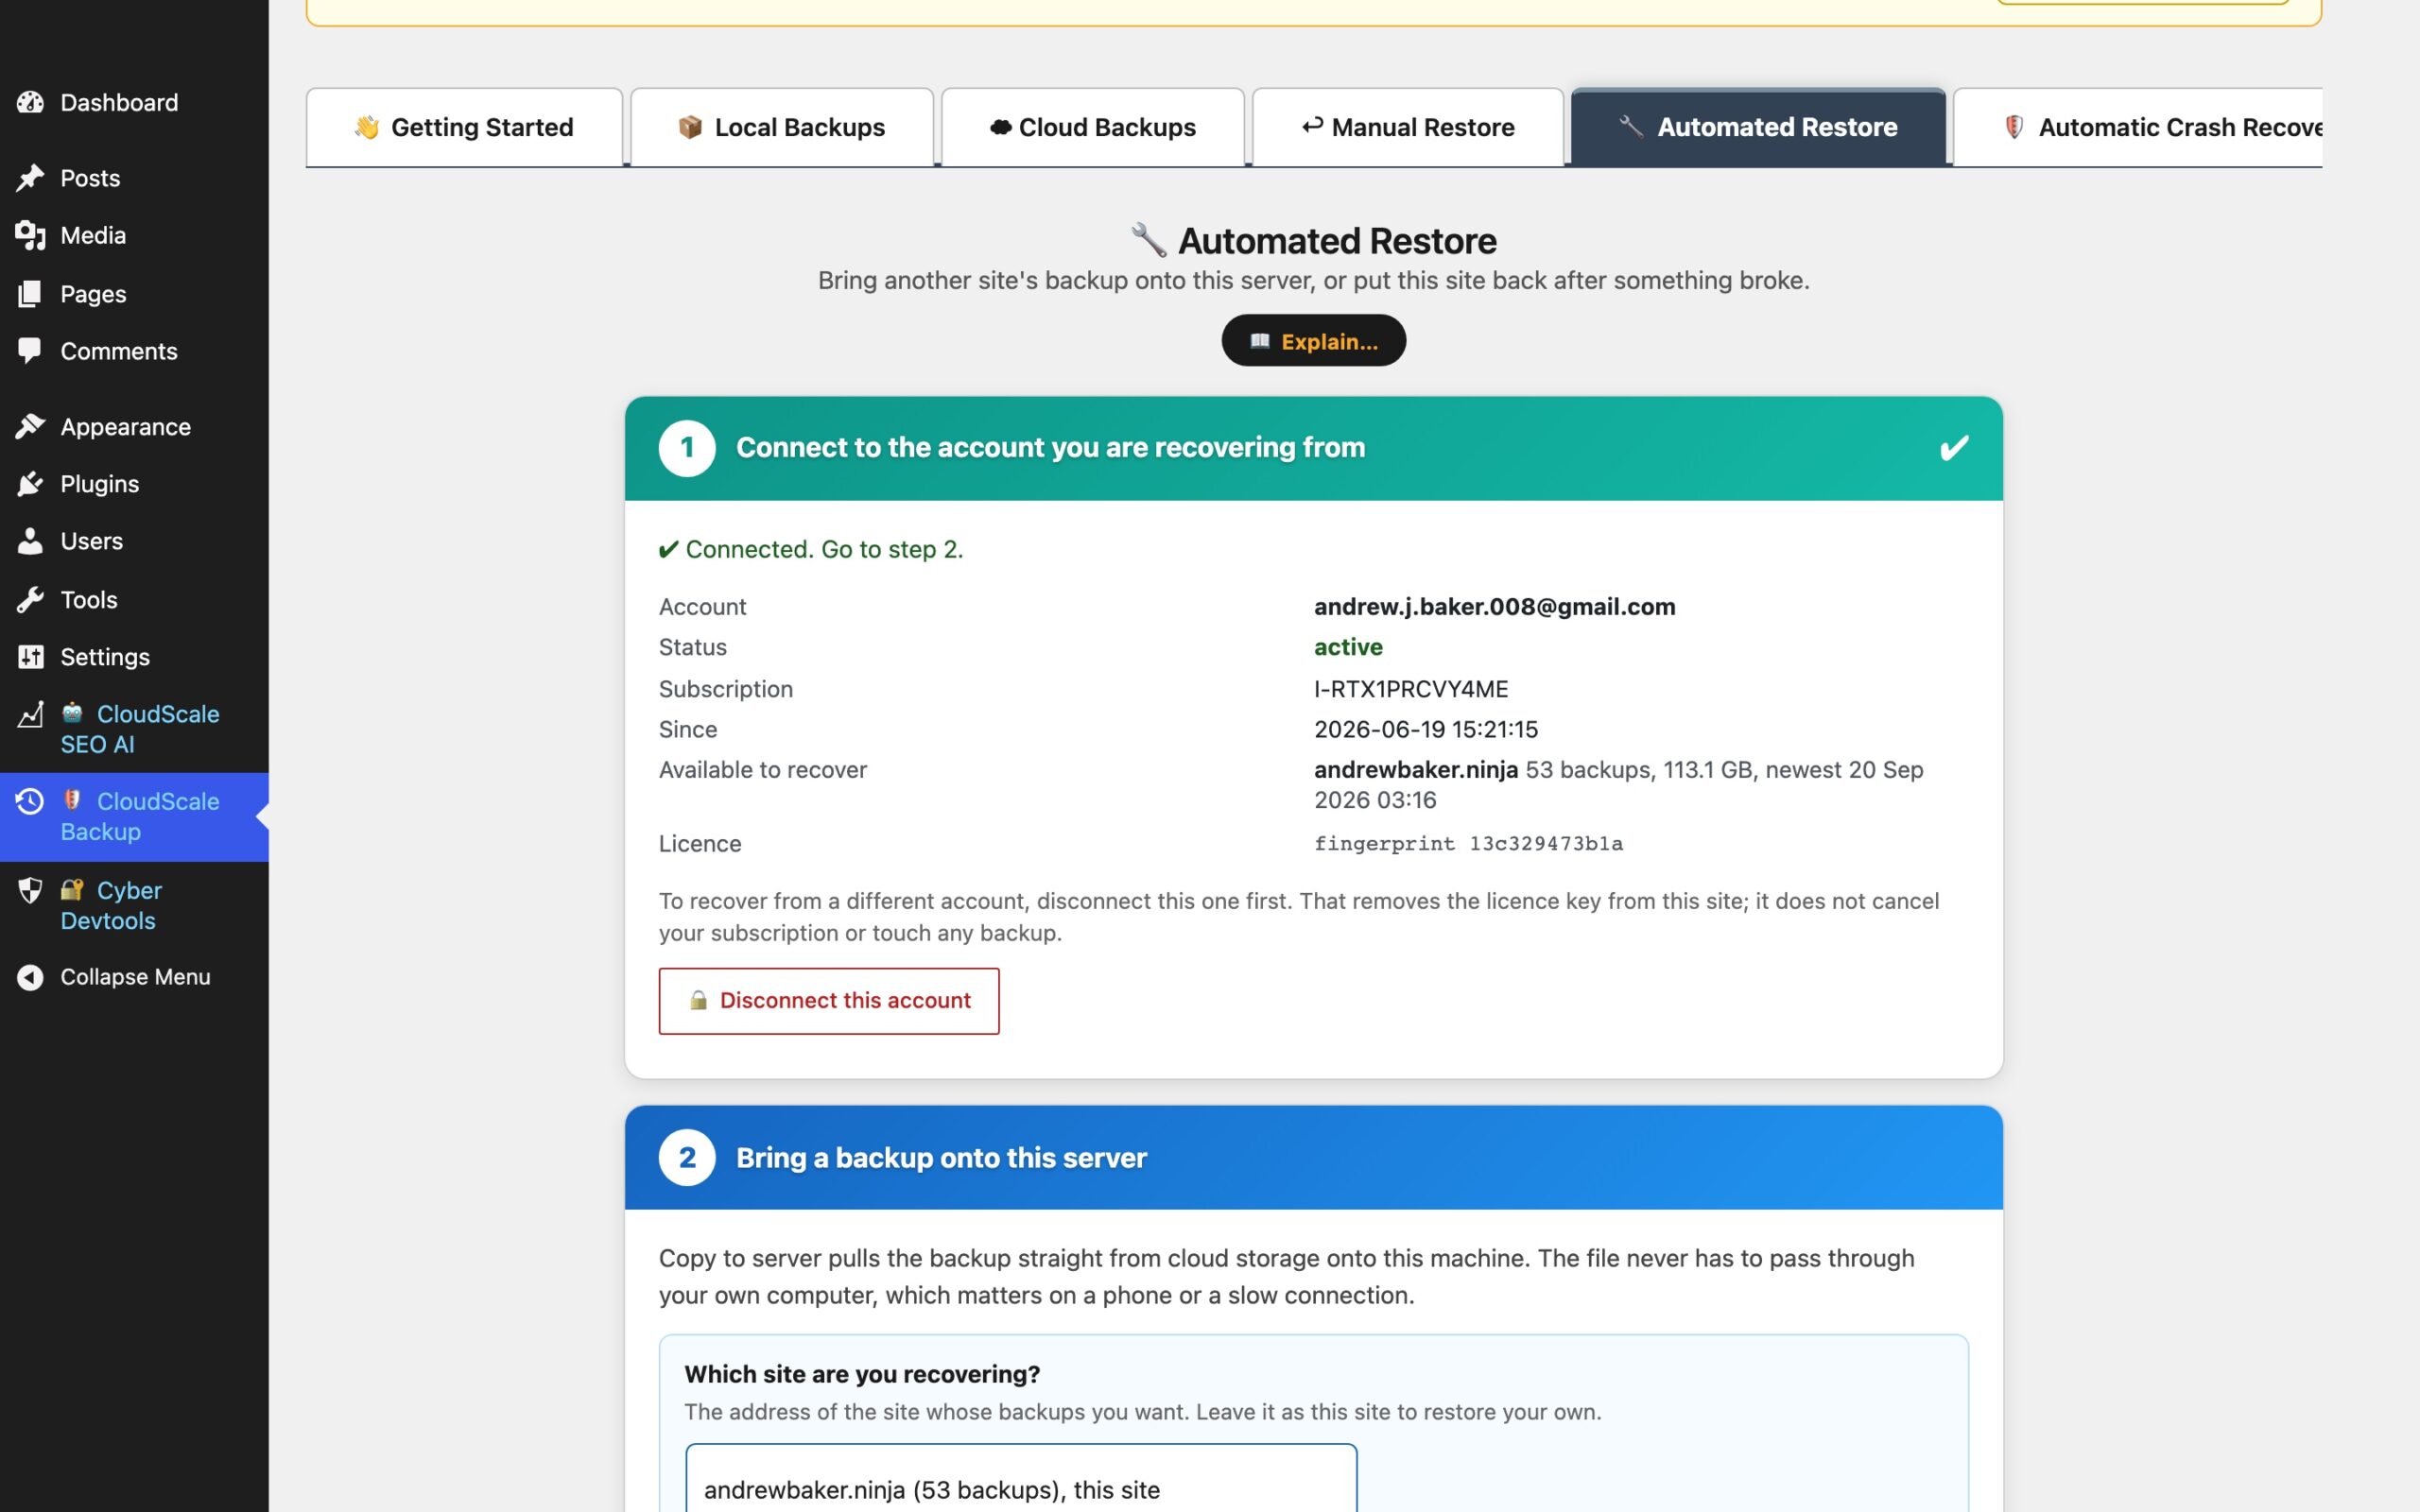Click the Cyber Devtools shield icon
The image size is (2420, 1512).
click(30, 890)
